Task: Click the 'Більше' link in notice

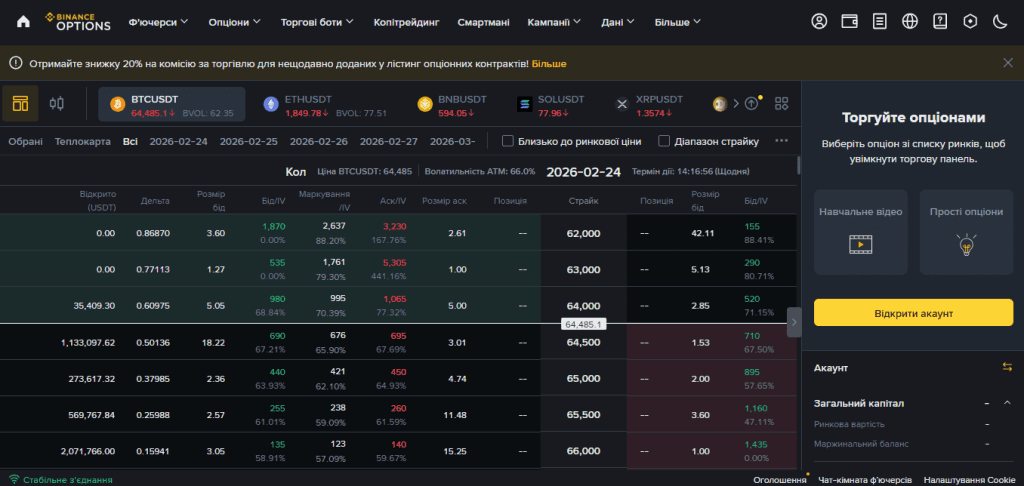Action: click(x=549, y=64)
